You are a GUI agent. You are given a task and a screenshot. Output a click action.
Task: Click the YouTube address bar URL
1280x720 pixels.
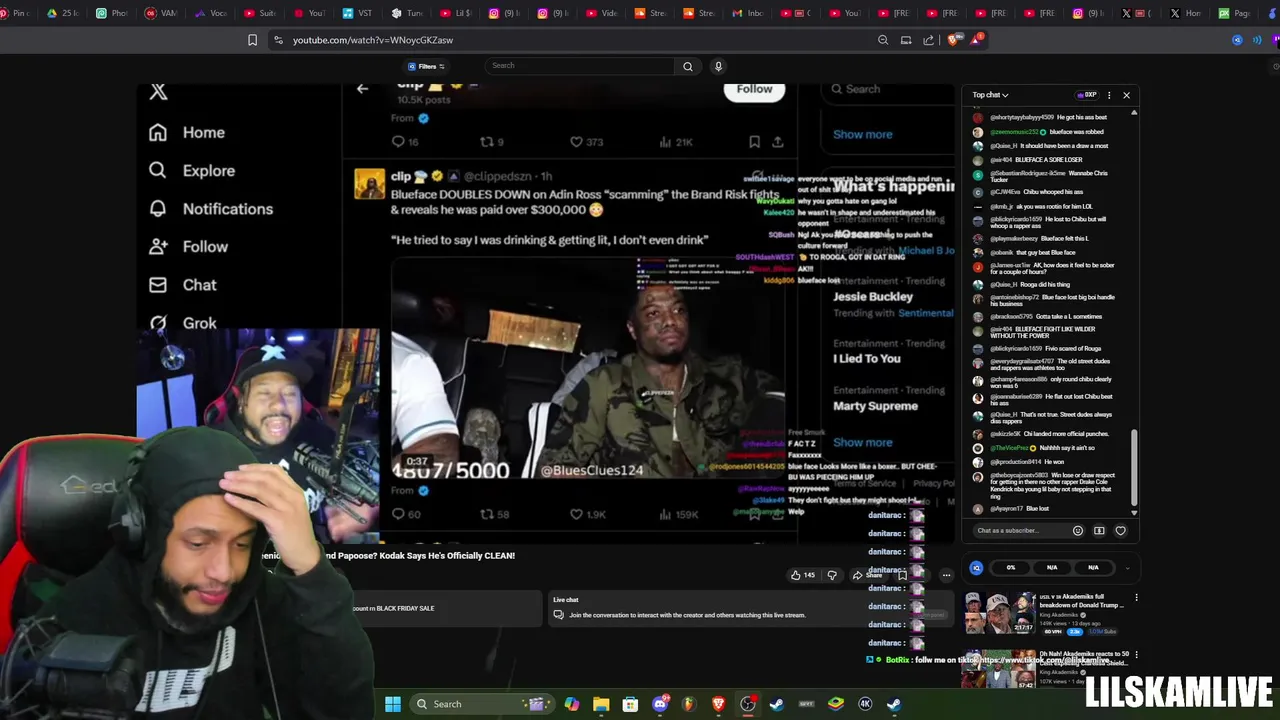(373, 40)
